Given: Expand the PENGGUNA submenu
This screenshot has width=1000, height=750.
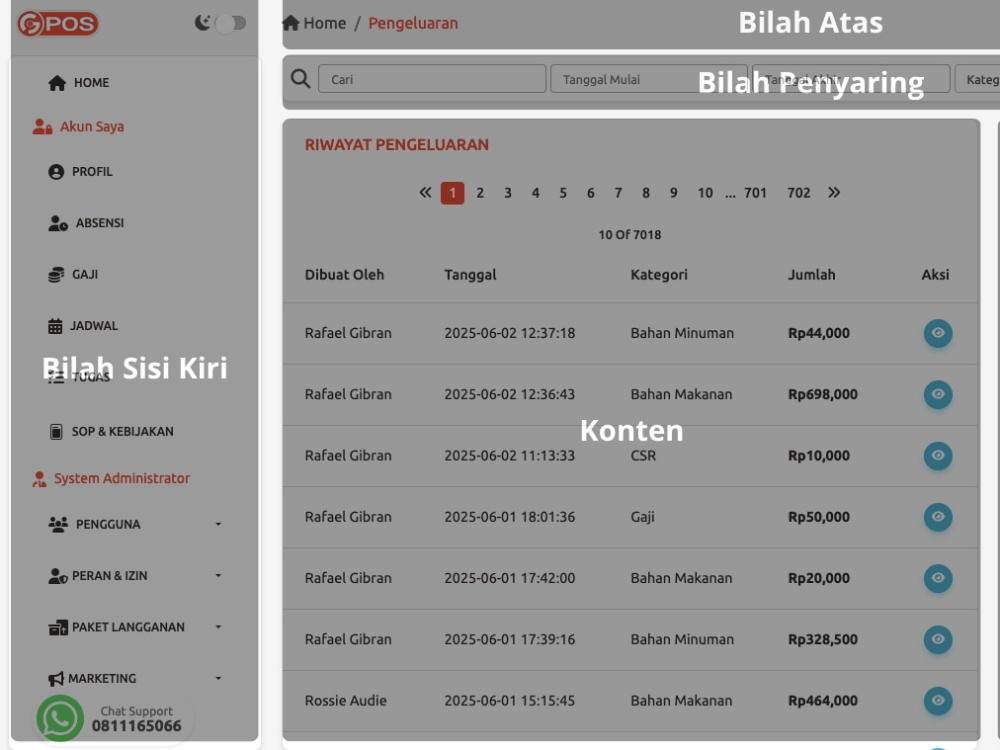Looking at the screenshot, I should [218, 524].
